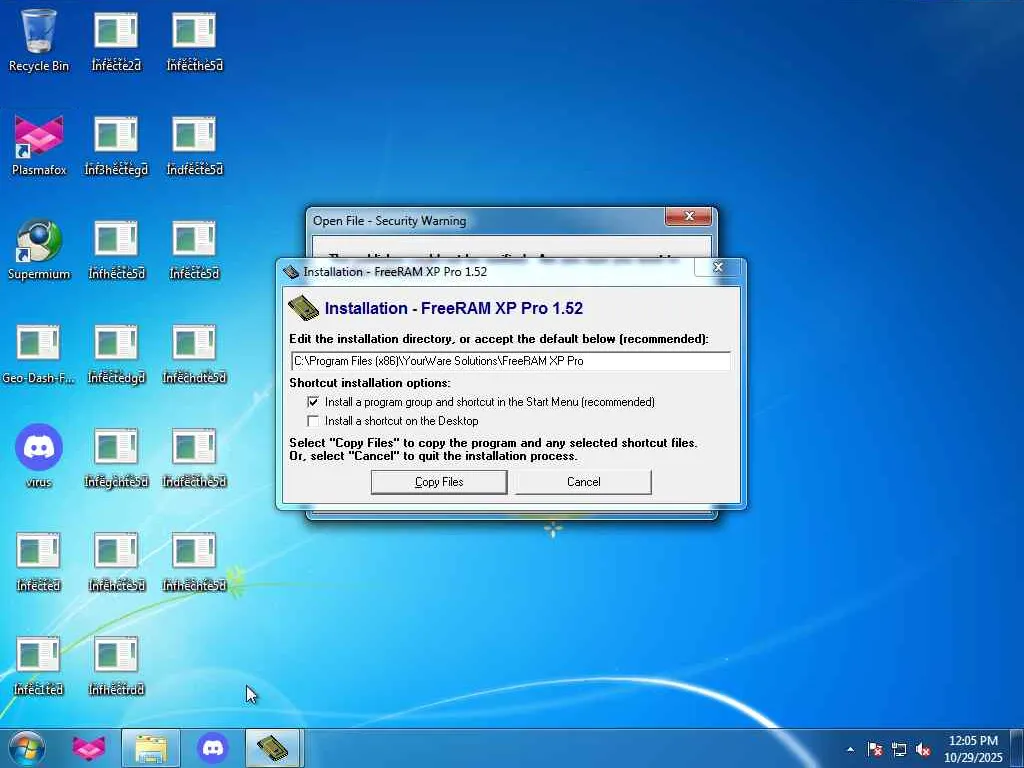1024x768 pixels.
Task: Click the 'Installation - FreeRAM XP Pro 1.52' heading
Action: [453, 308]
